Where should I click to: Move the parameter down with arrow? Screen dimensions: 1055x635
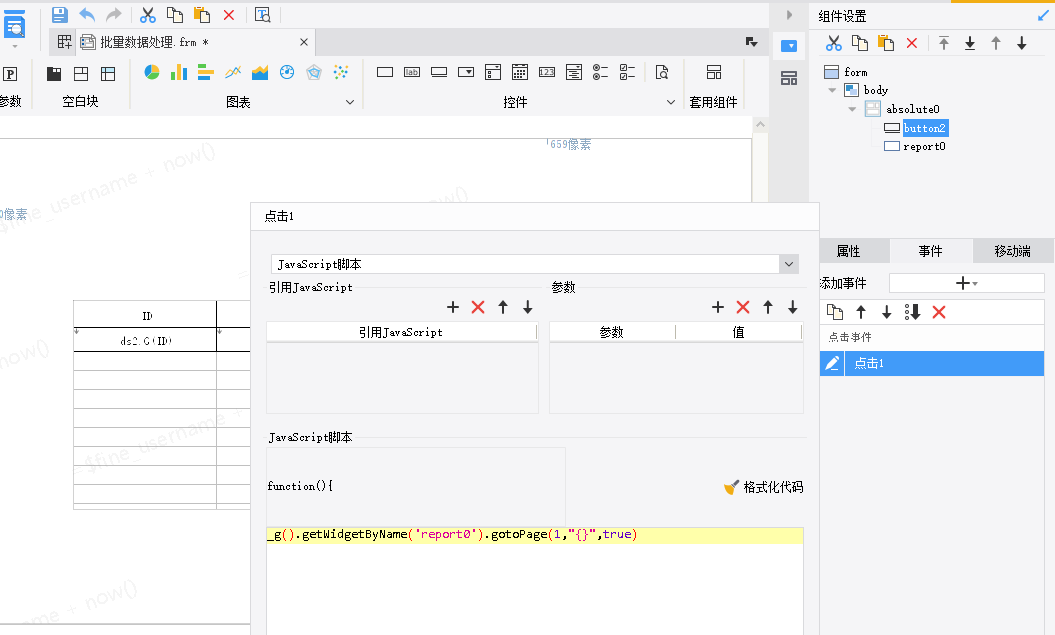pos(793,307)
